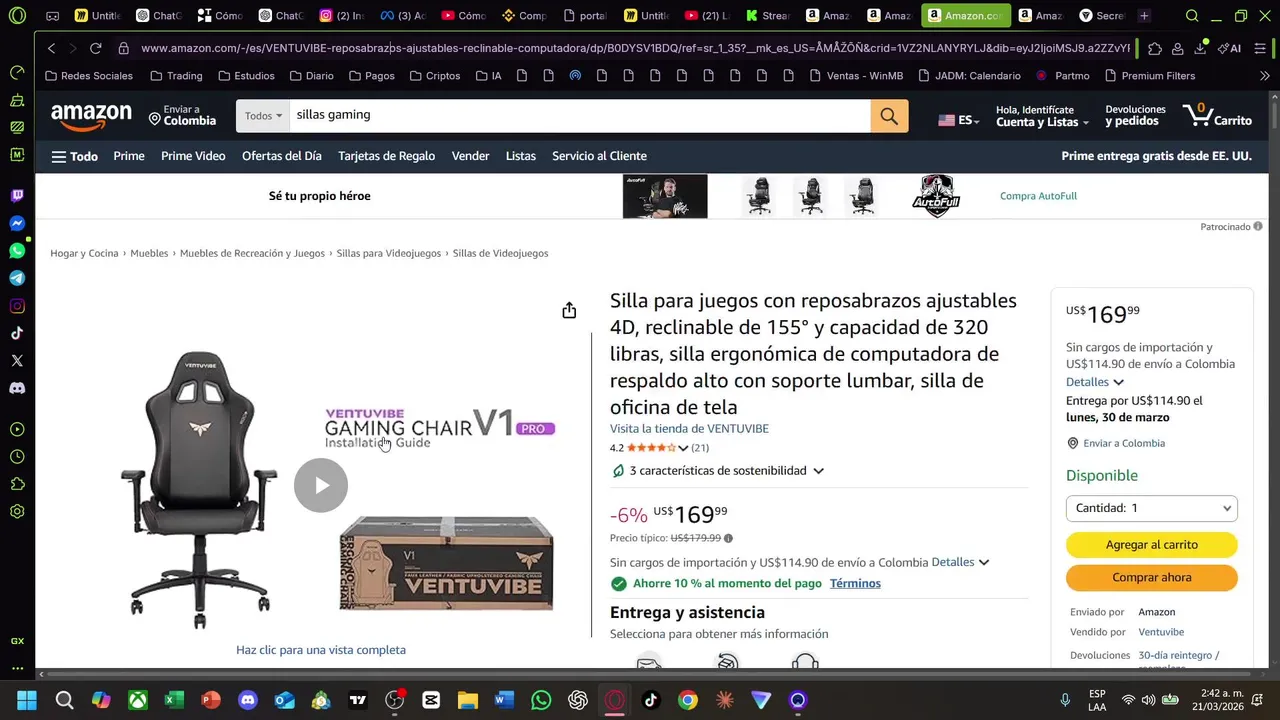Select Tarjetas de Regalo in navigation
The width and height of the screenshot is (1280, 720).
[386, 156]
